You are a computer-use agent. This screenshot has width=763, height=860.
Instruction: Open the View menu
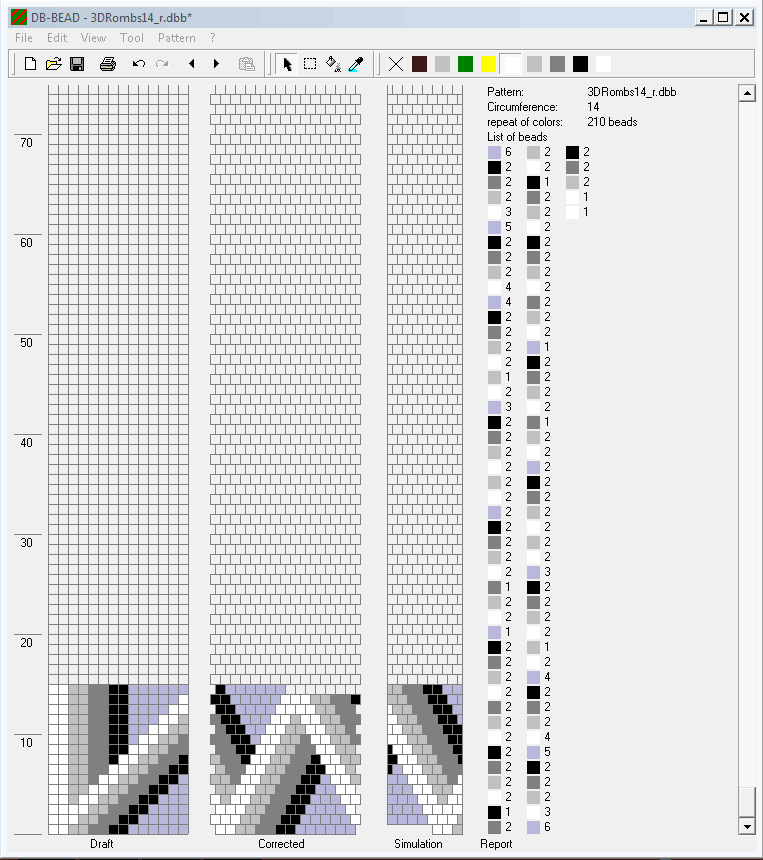coord(93,38)
